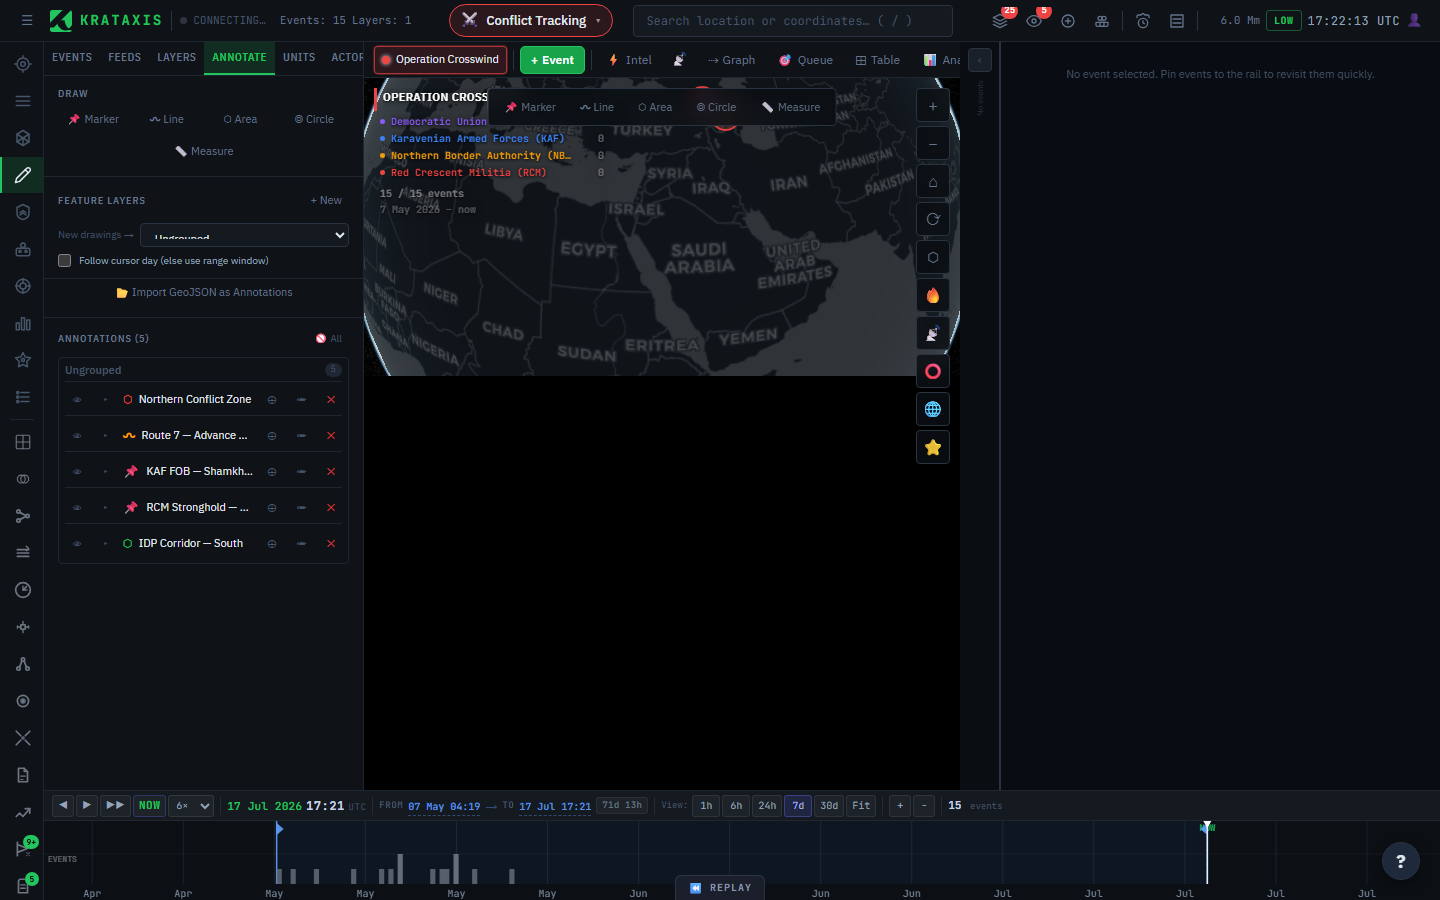Screen dimensions: 1440x900
Task: Click the NOW button on timeline
Action: pyautogui.click(x=150, y=806)
